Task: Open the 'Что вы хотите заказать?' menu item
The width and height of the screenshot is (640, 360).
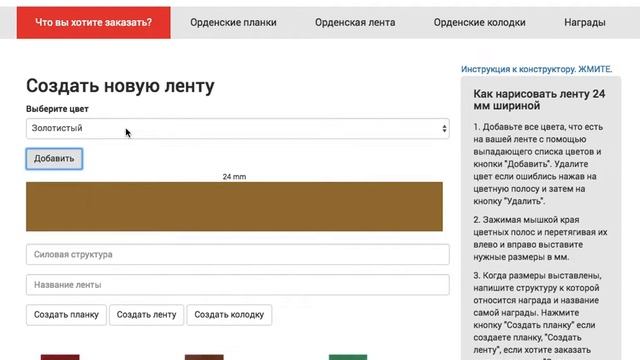Action: pos(93,22)
